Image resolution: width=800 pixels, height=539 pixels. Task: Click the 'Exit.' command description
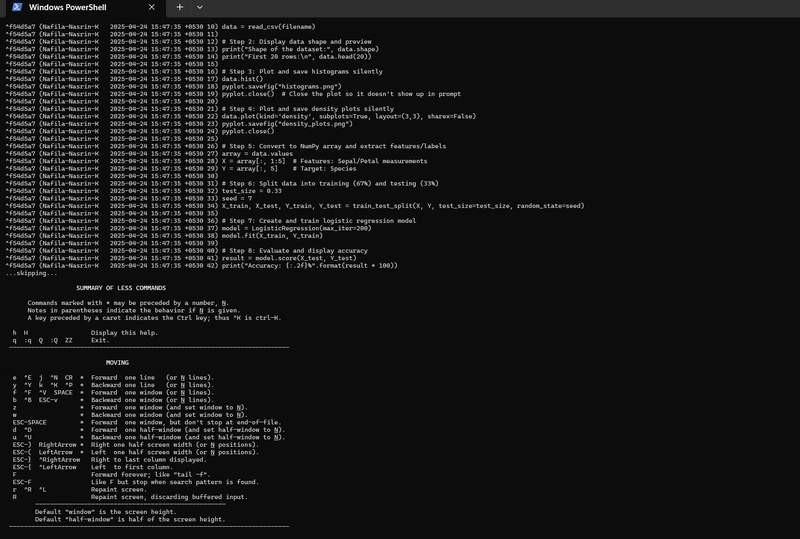point(100,340)
